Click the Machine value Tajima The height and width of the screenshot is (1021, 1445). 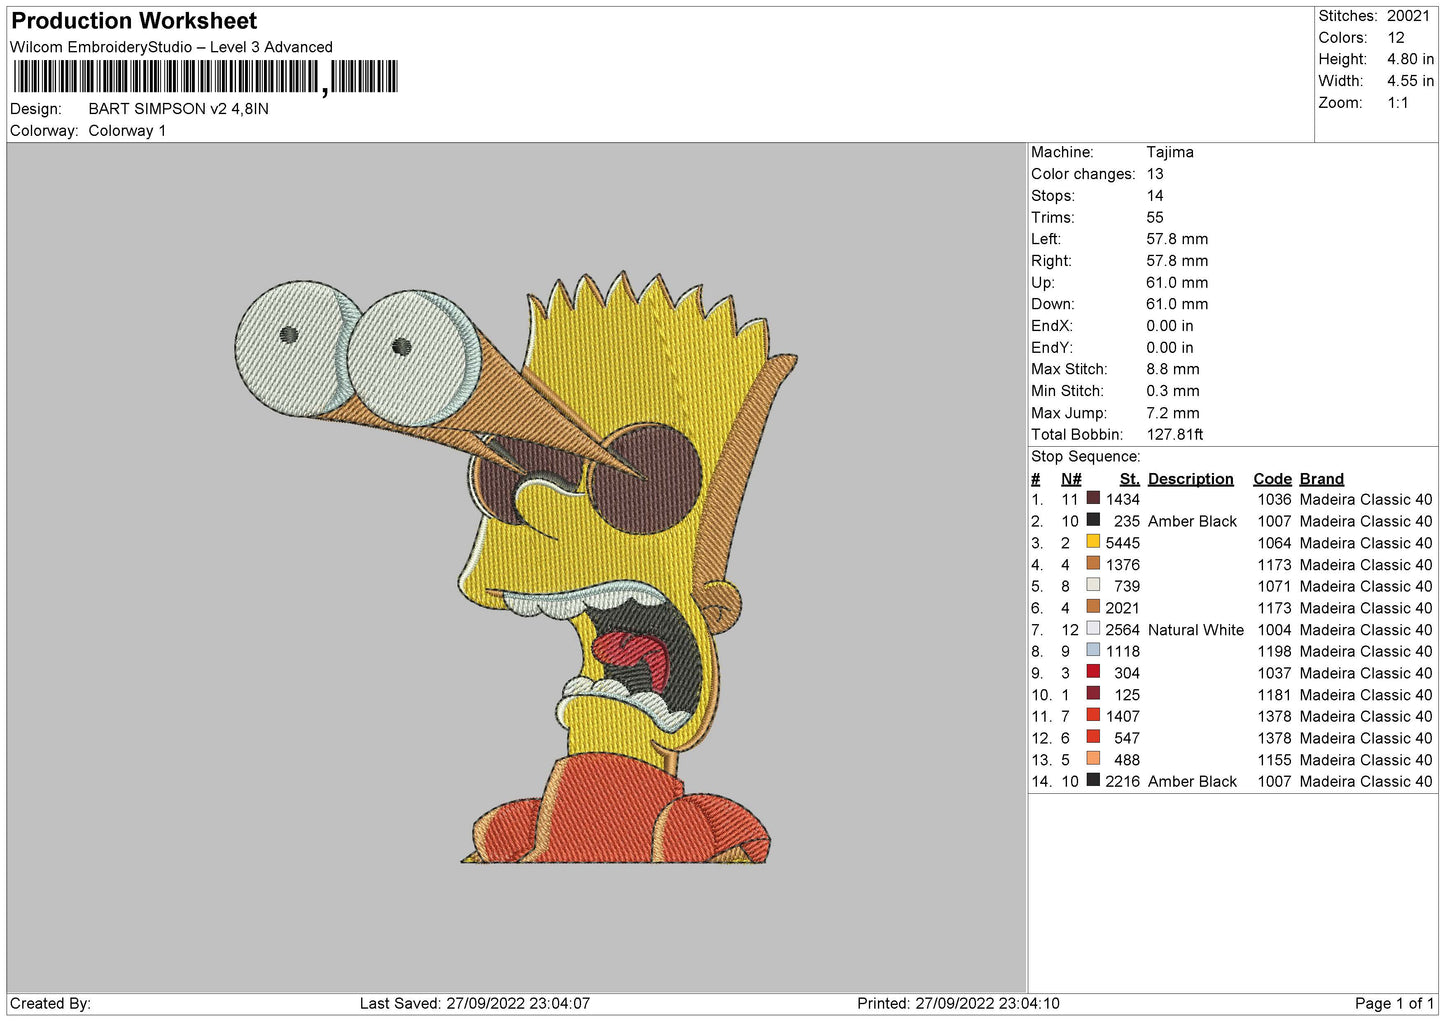pyautogui.click(x=1170, y=152)
